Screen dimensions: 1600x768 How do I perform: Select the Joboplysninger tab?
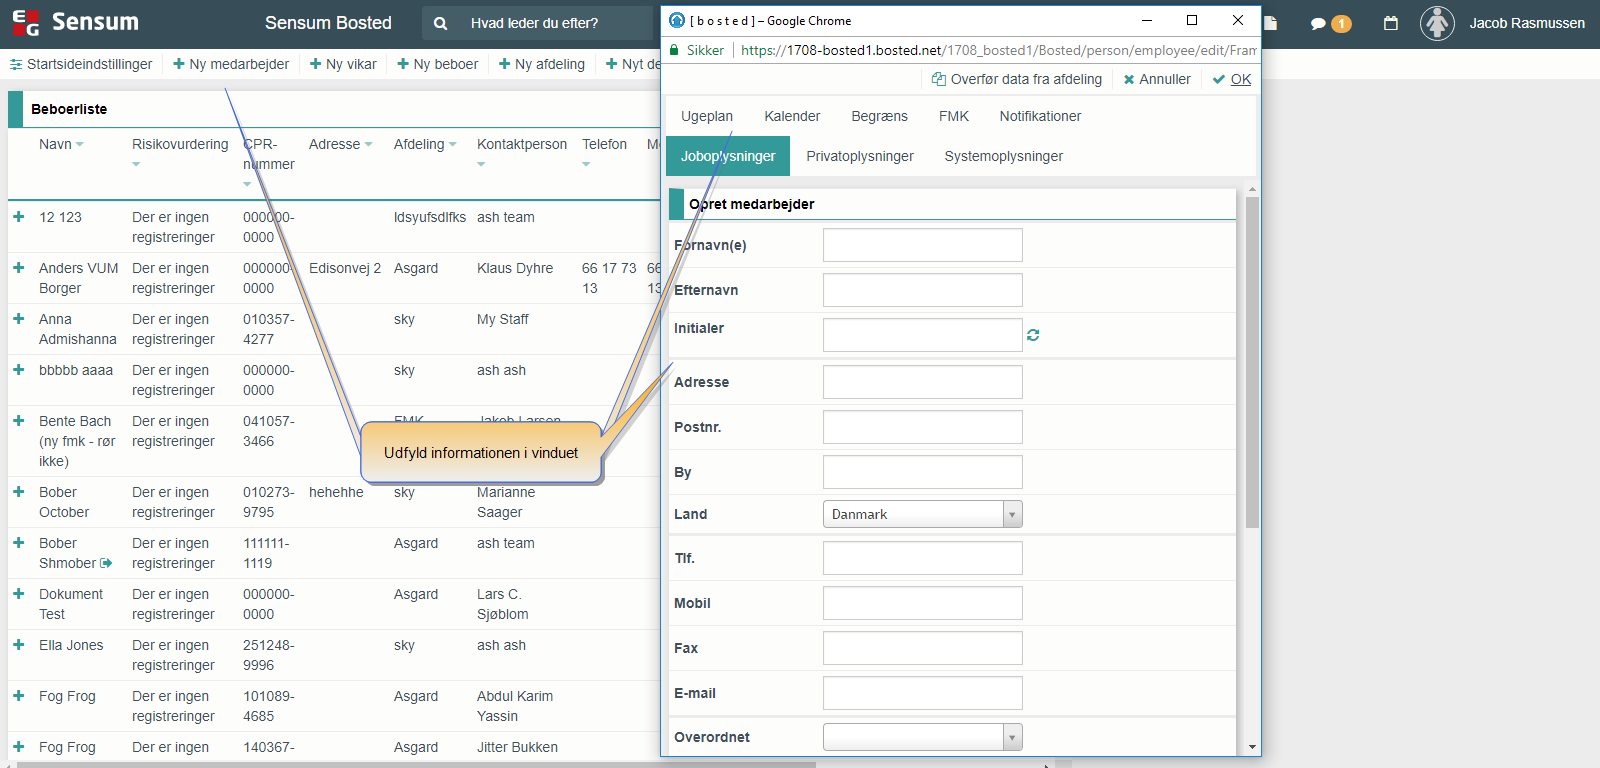tap(728, 156)
